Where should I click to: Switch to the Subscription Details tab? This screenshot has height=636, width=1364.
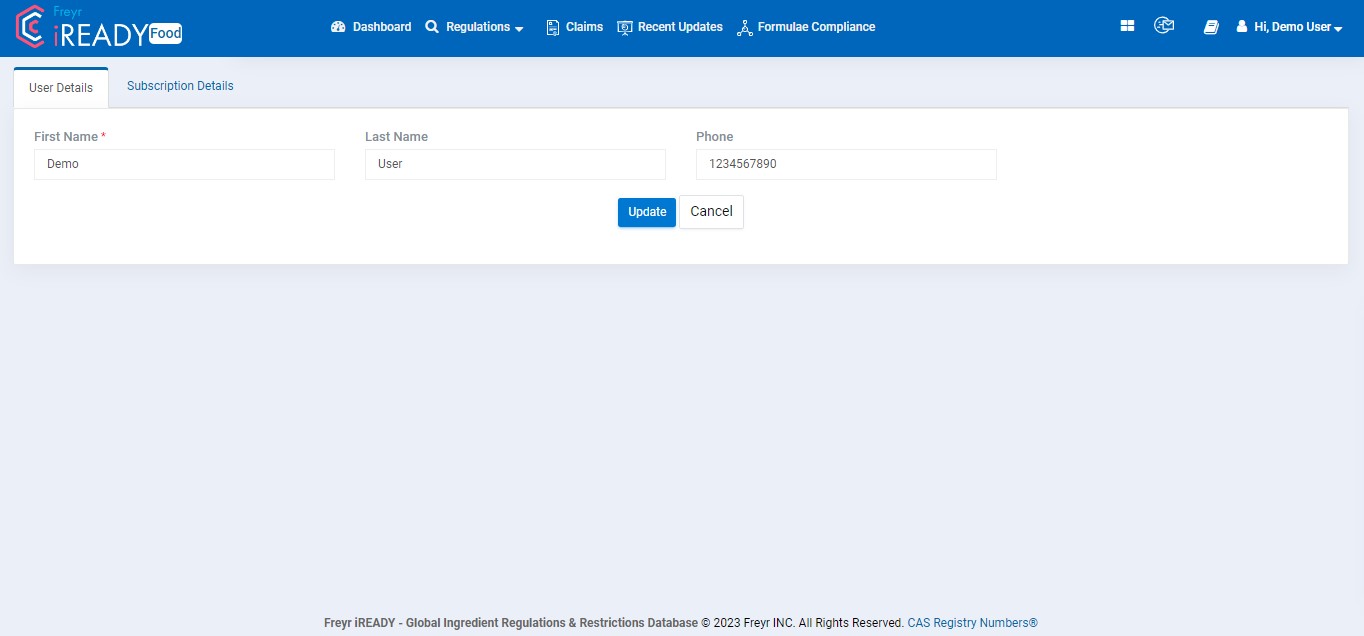pos(180,86)
